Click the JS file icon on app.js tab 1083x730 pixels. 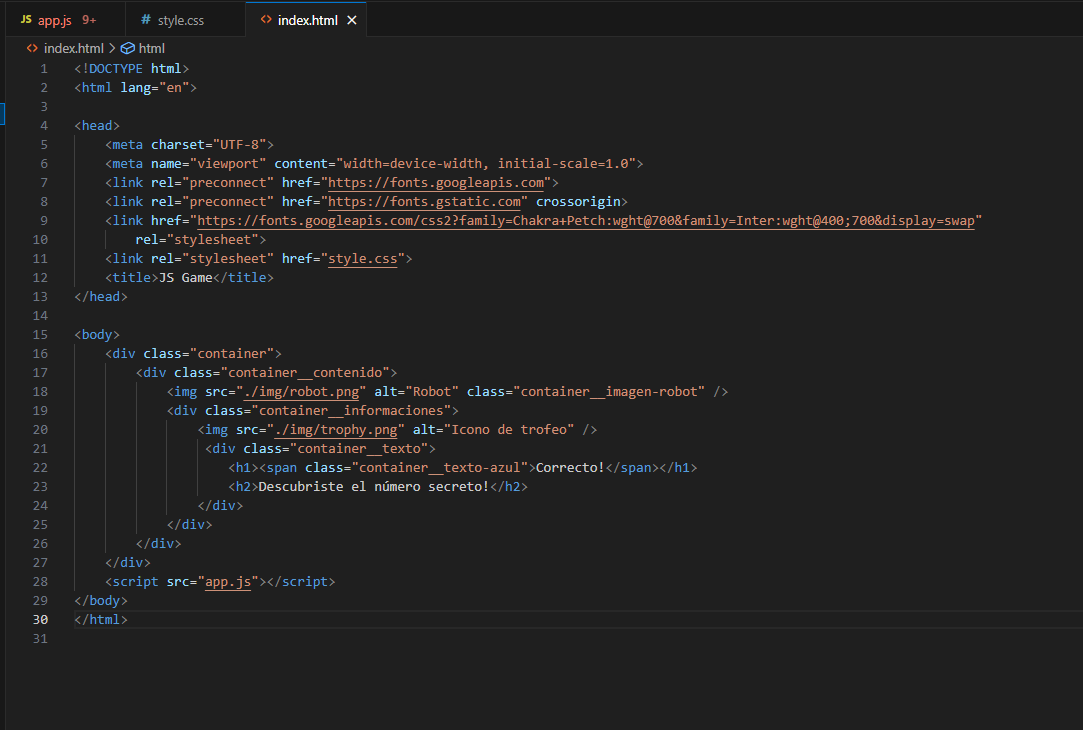(x=26, y=19)
